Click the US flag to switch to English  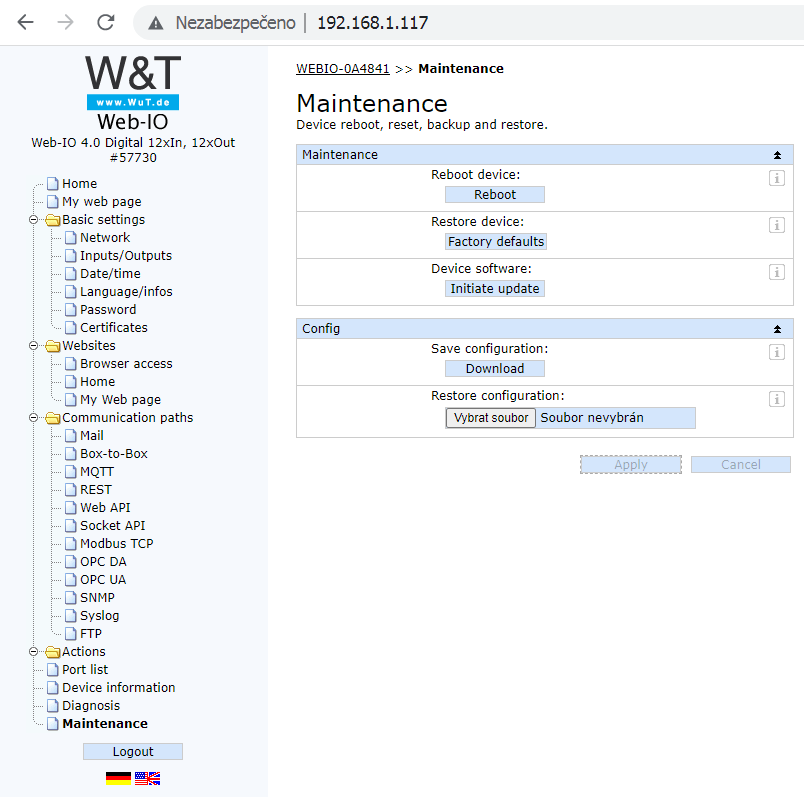click(x=148, y=777)
